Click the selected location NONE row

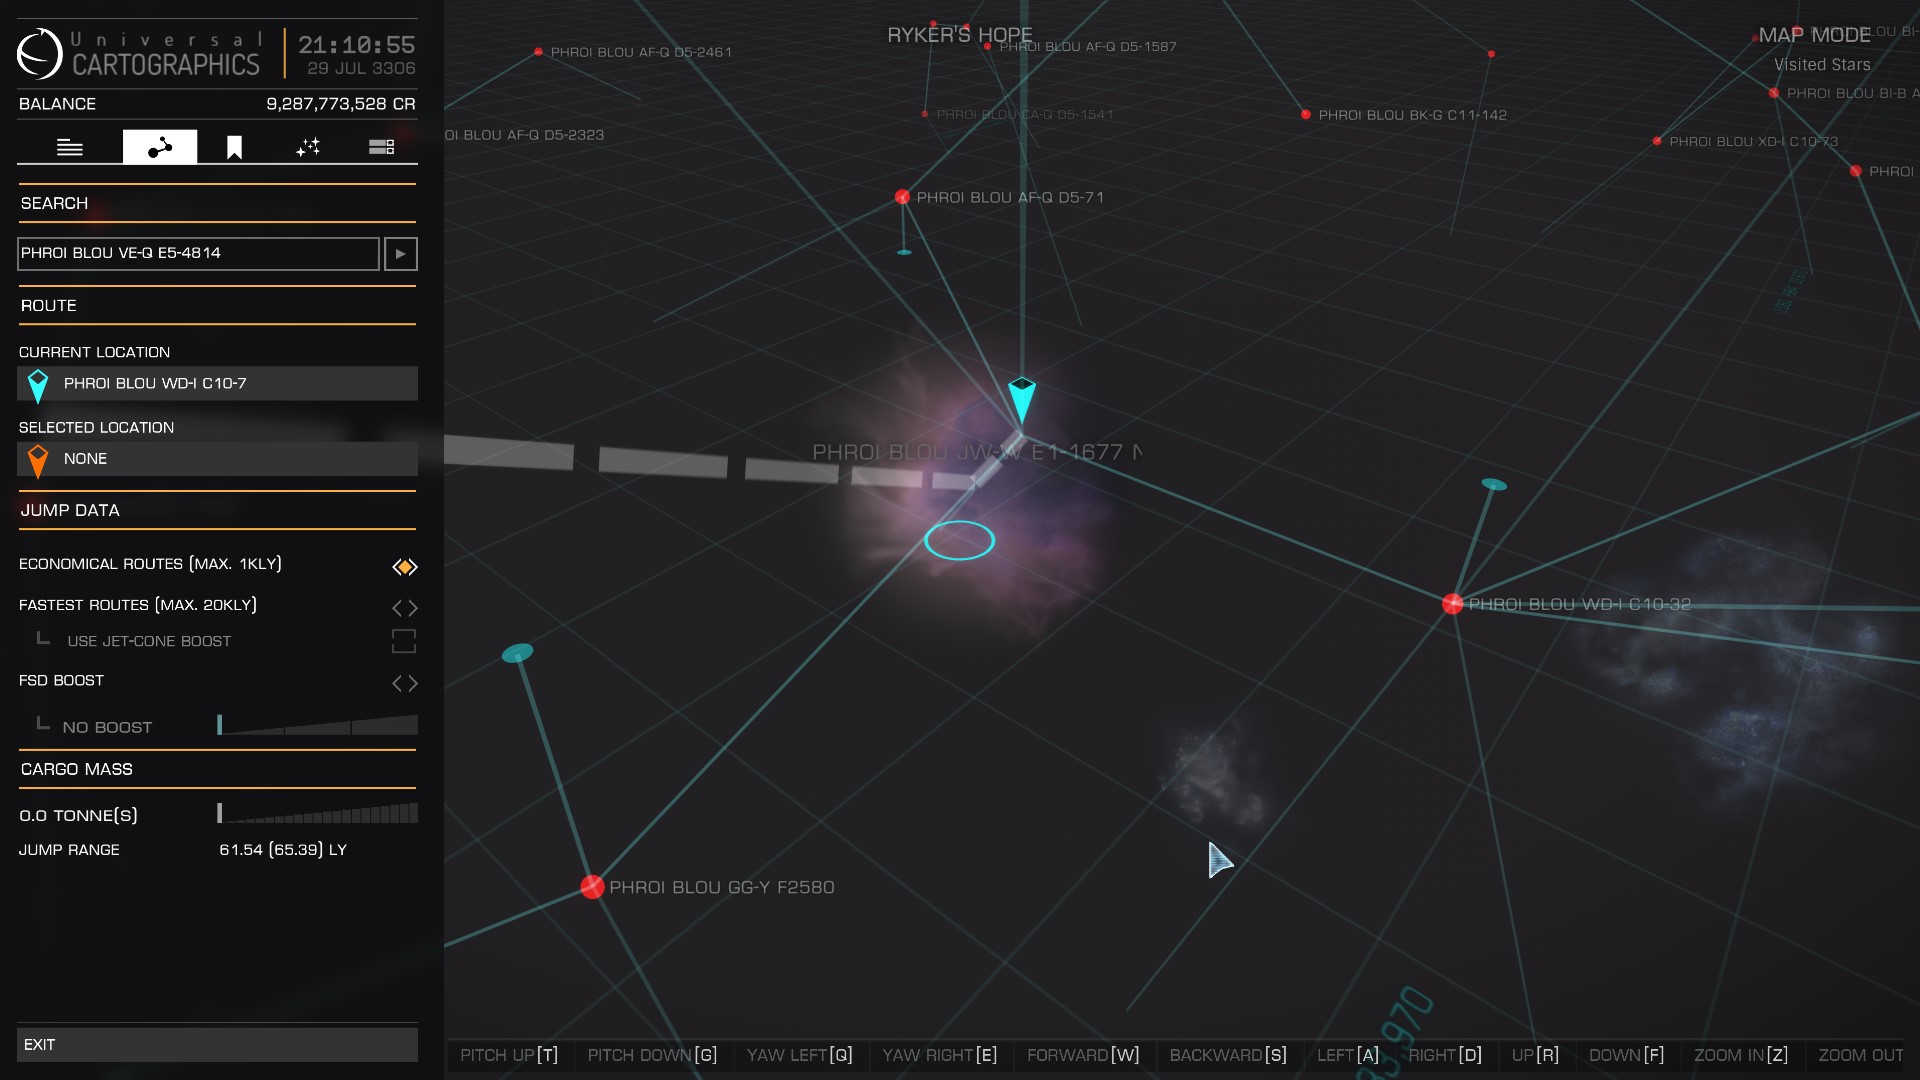click(217, 459)
